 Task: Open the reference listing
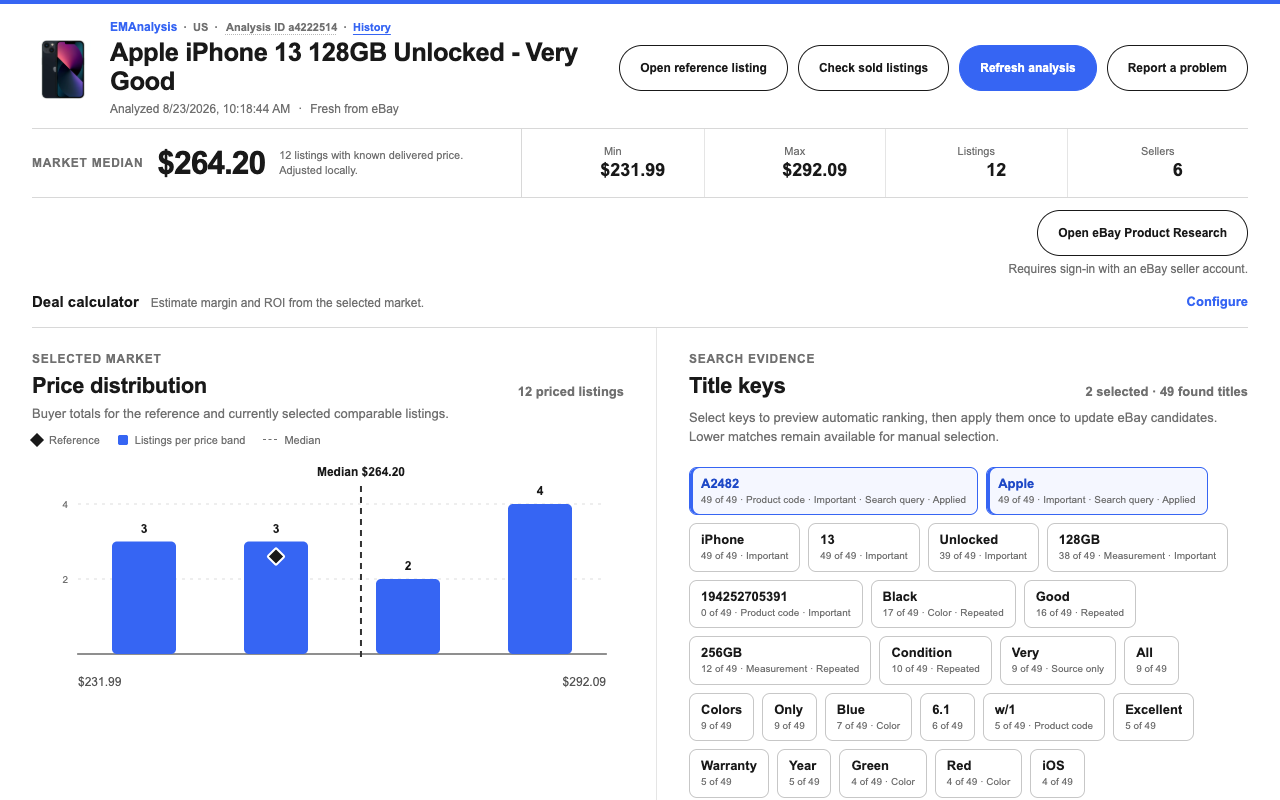click(x=703, y=68)
